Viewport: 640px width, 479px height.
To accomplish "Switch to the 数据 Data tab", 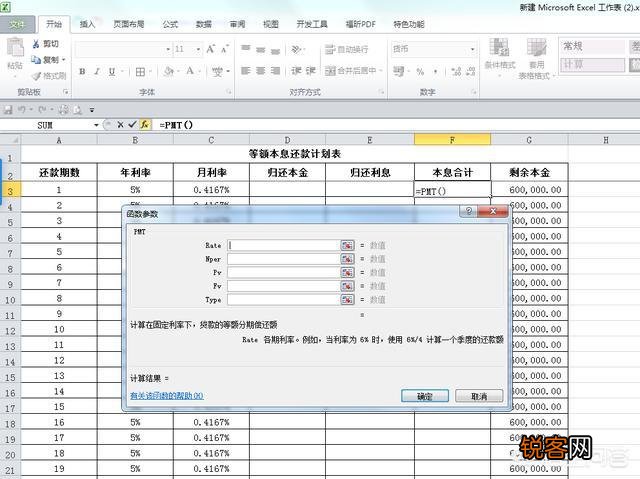I will (x=204, y=24).
